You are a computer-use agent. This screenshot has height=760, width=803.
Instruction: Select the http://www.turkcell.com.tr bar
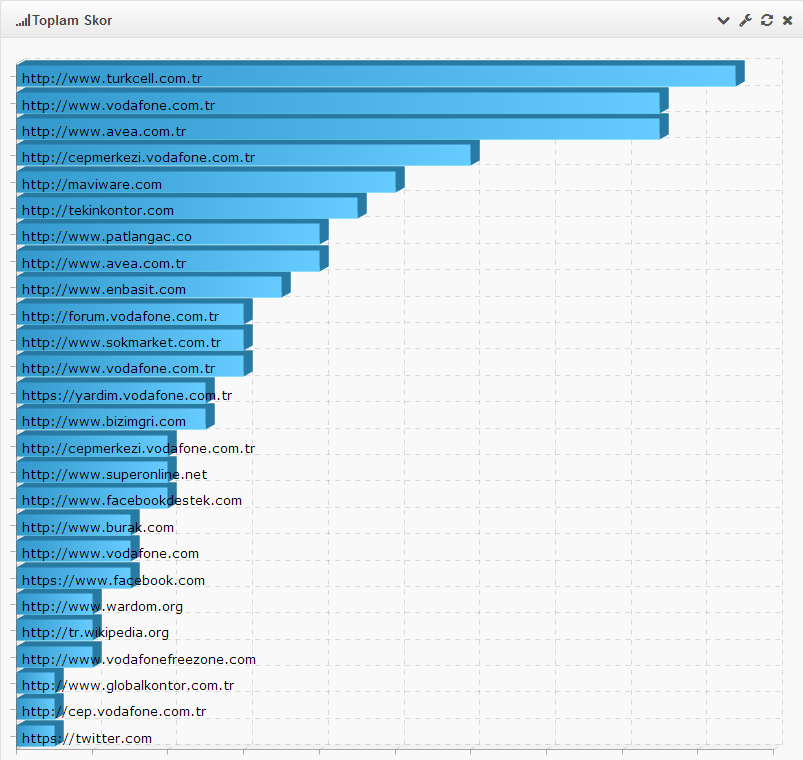380,74
